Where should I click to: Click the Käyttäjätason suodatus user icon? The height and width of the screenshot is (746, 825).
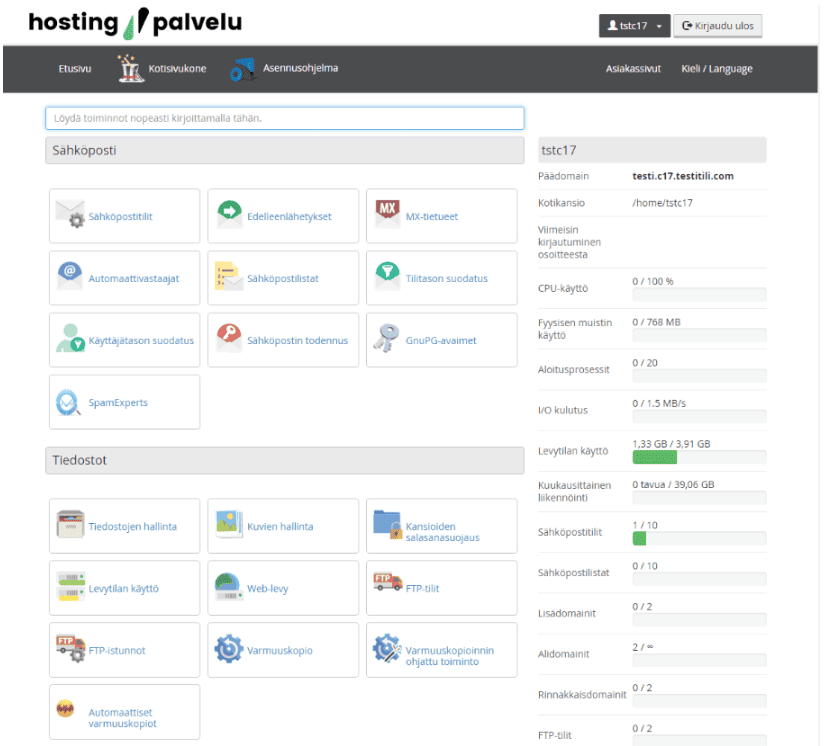tap(71, 338)
